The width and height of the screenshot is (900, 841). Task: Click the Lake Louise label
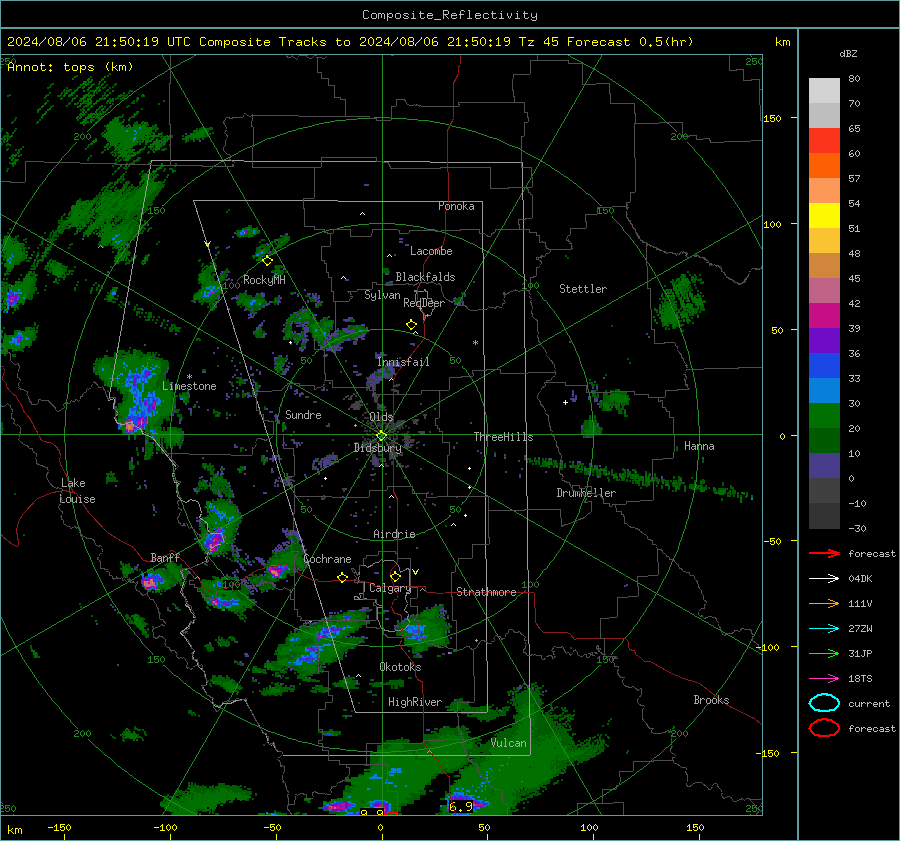77,491
